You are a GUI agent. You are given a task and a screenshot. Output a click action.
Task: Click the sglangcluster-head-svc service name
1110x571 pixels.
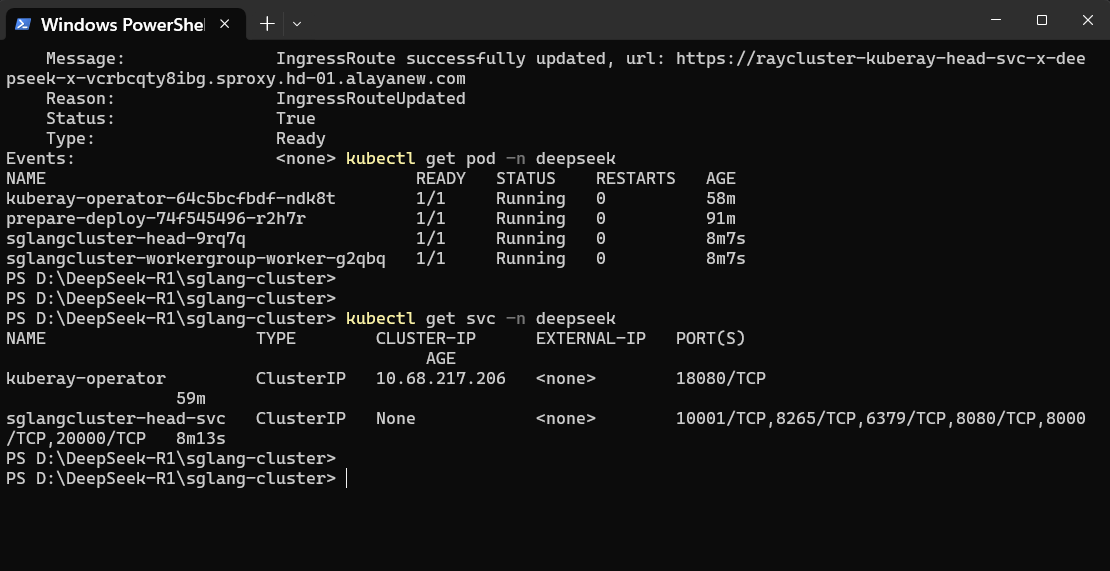coord(116,419)
